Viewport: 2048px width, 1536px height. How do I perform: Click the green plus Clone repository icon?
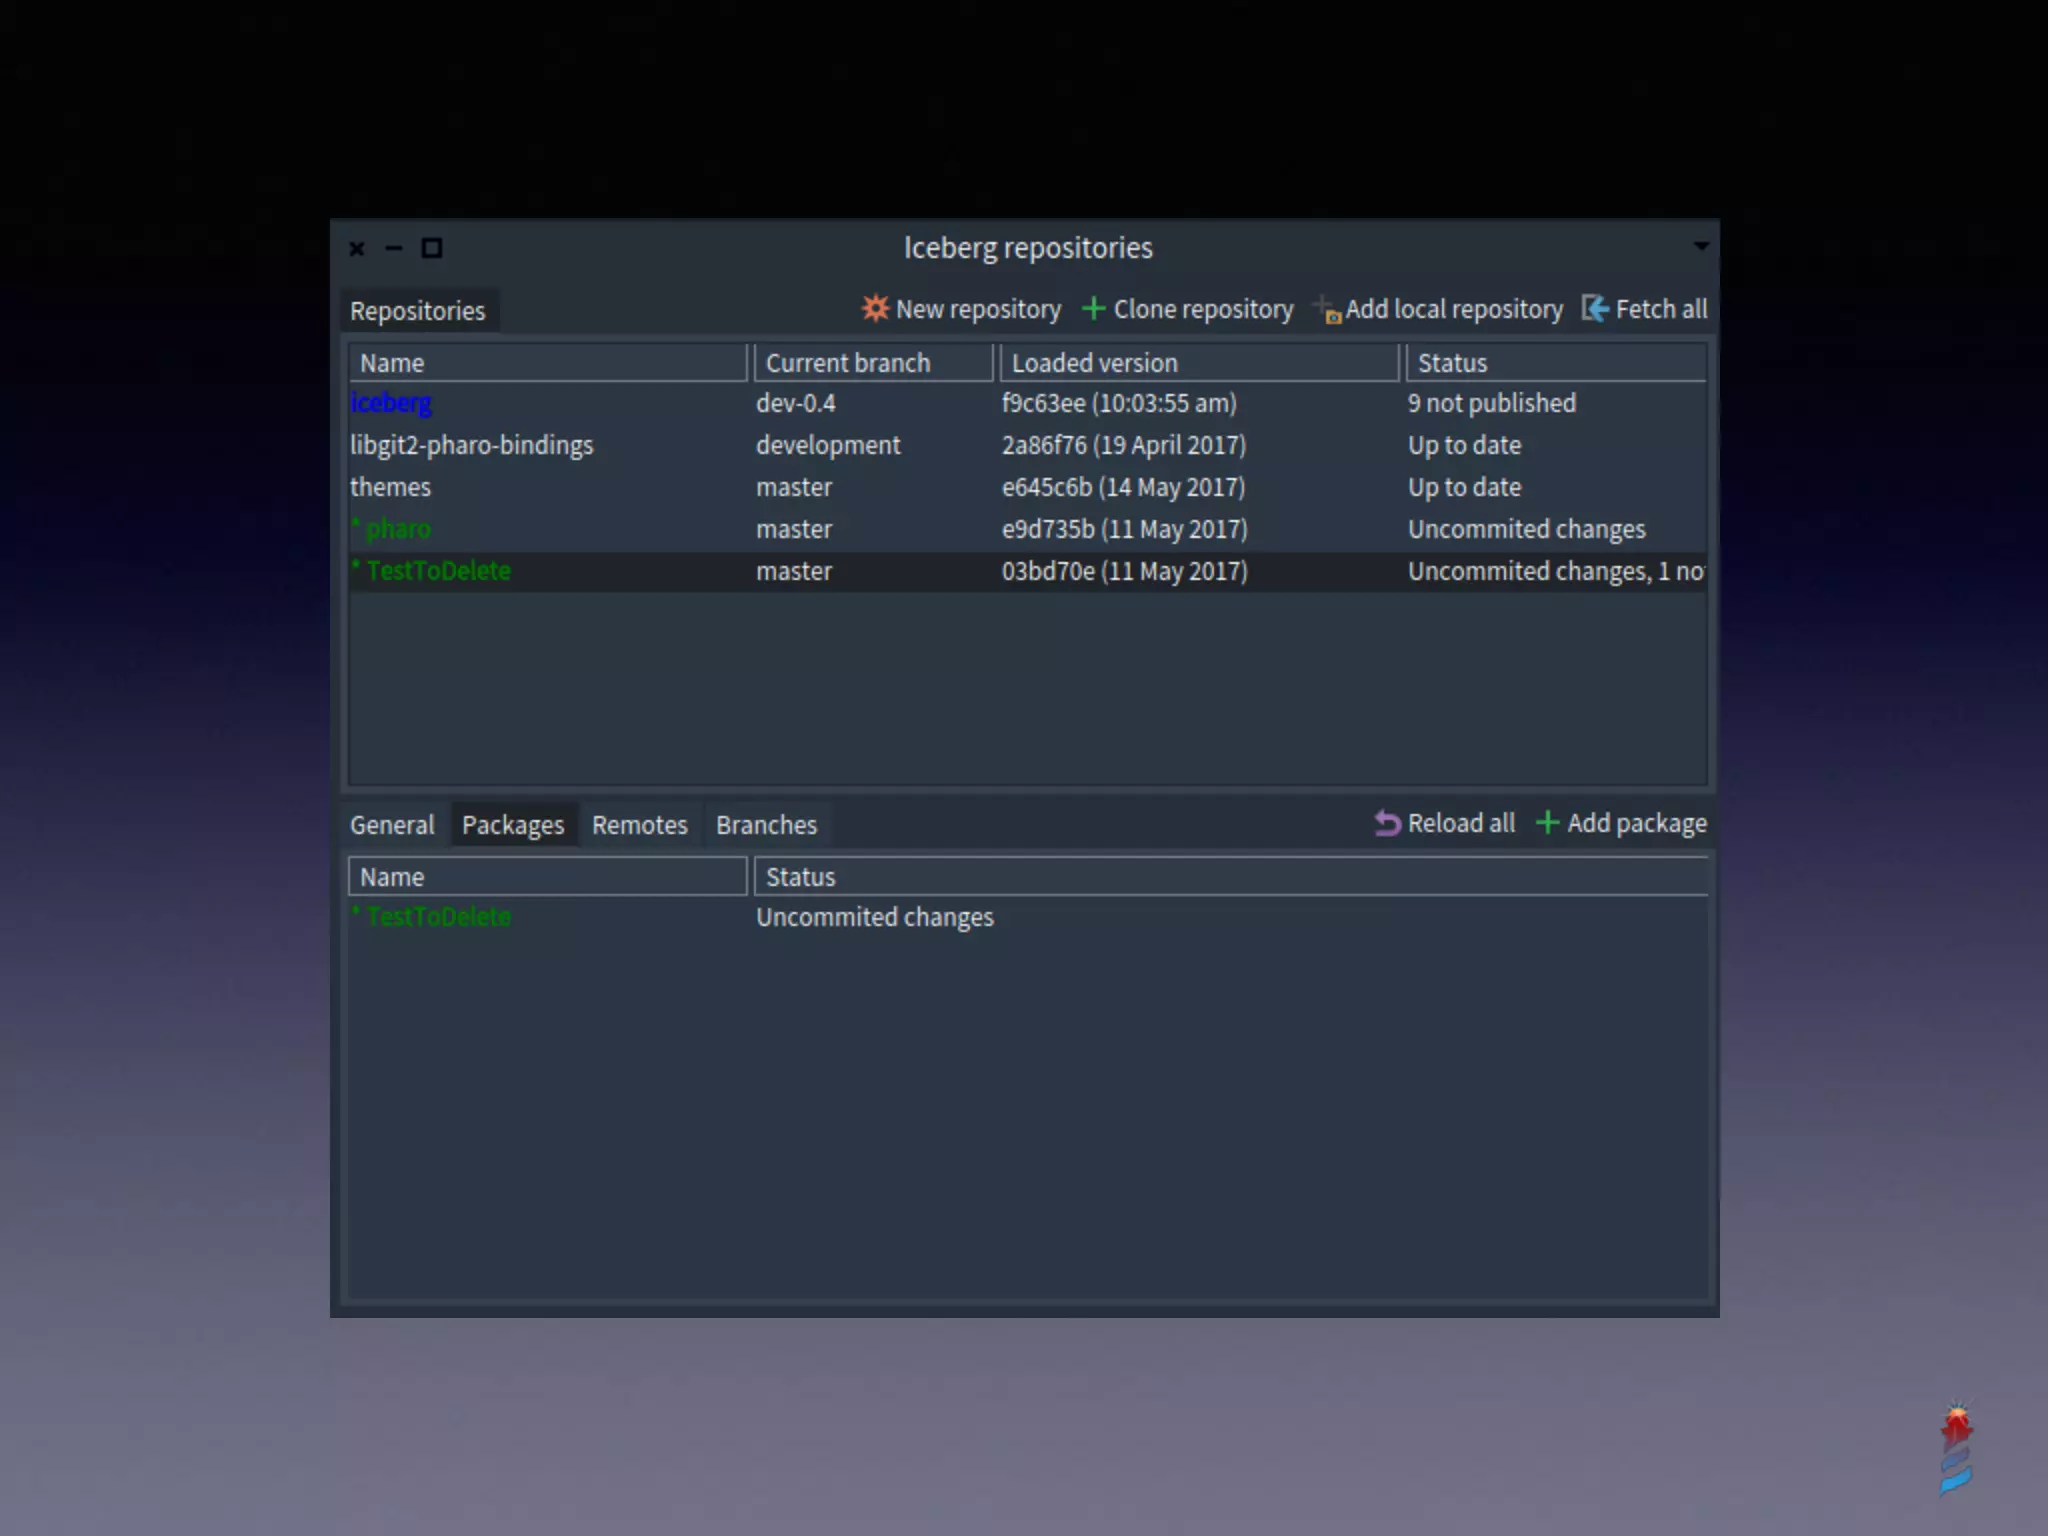(1093, 309)
